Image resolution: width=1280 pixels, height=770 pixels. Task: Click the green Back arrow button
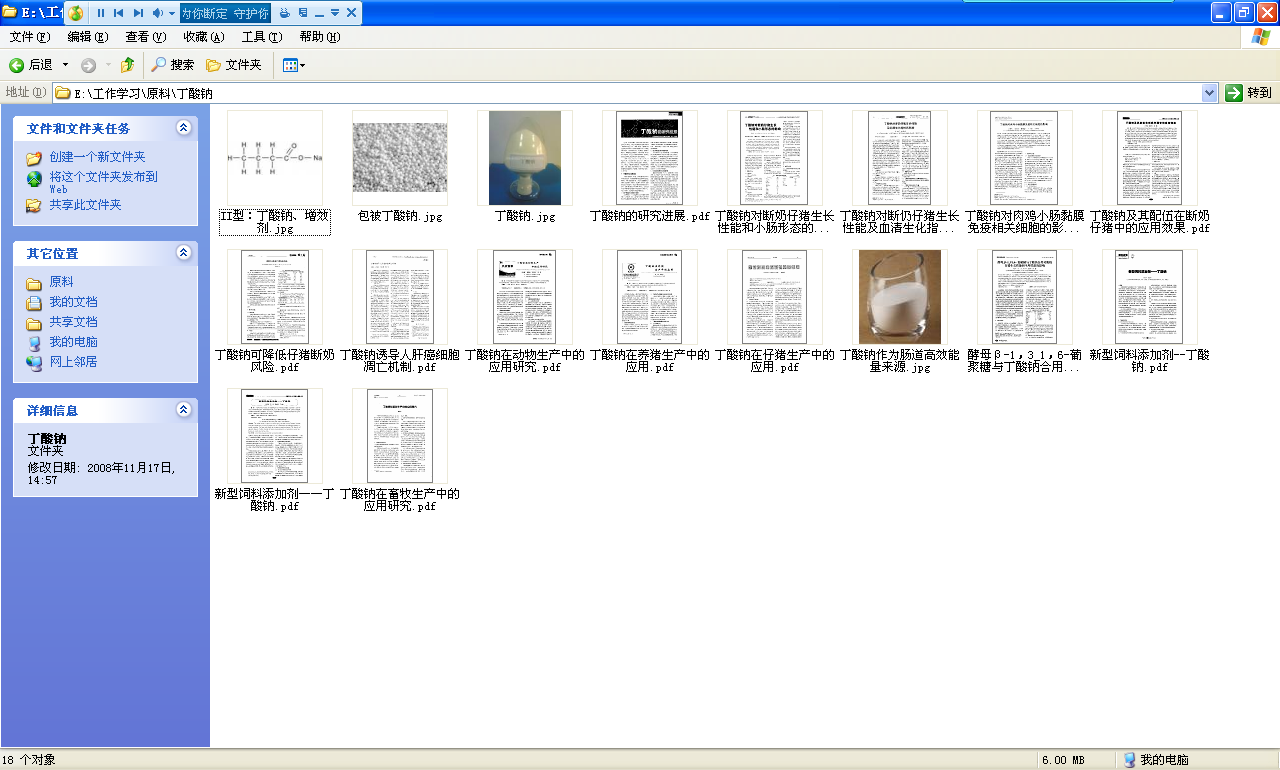pos(17,65)
